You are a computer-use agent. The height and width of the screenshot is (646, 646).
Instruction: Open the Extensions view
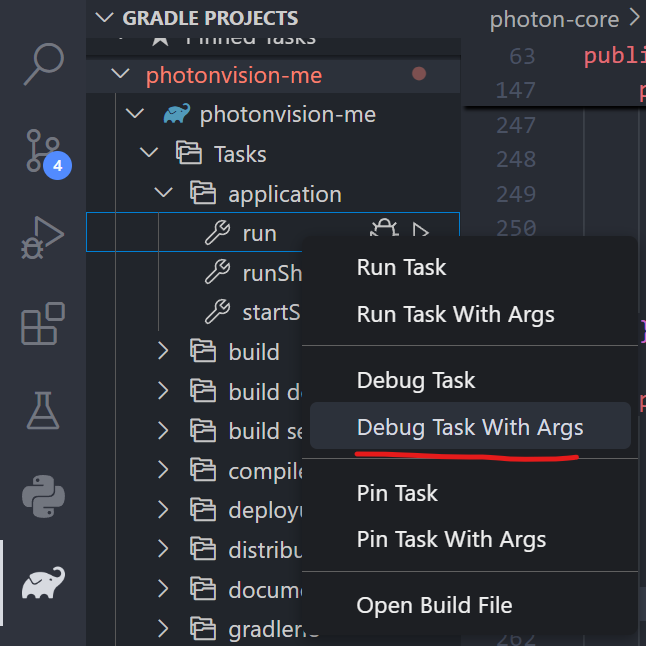coord(43,324)
